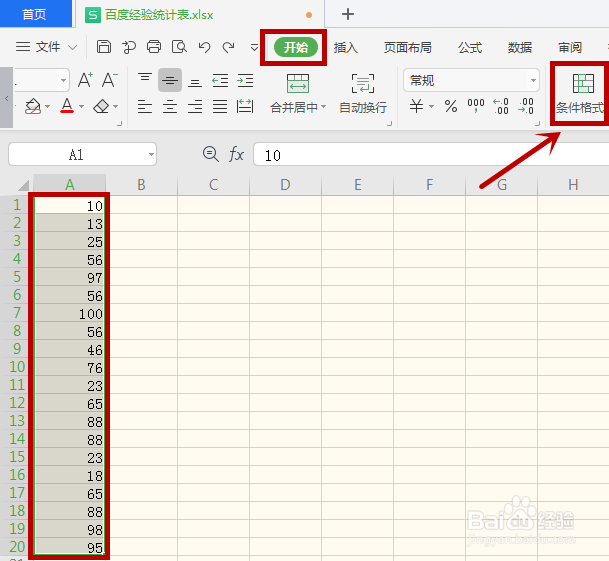Align text right

pos(195,106)
